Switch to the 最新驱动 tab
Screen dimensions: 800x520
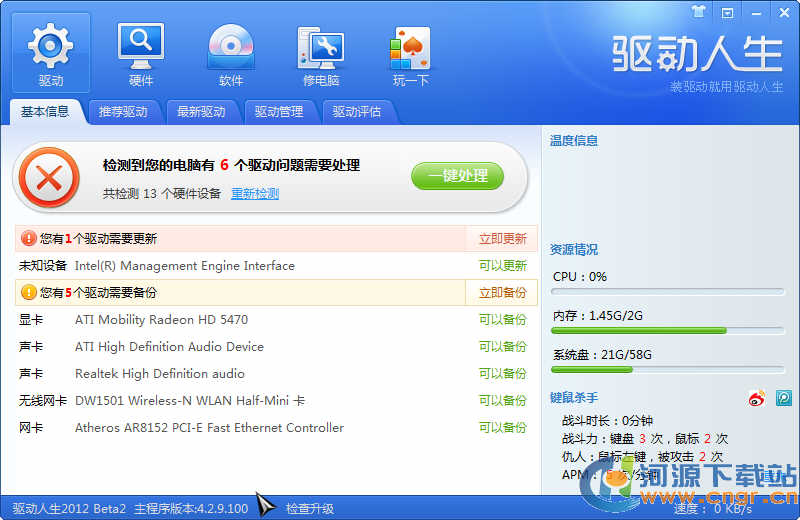click(201, 112)
